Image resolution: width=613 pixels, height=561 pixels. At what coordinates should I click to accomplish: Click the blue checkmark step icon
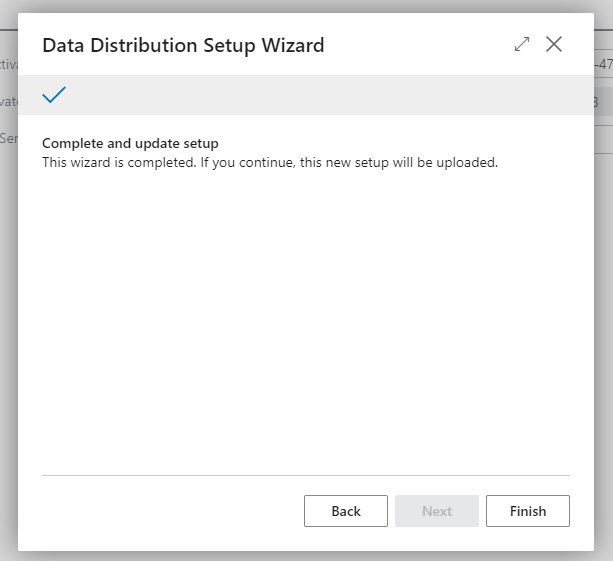[x=54, y=95]
